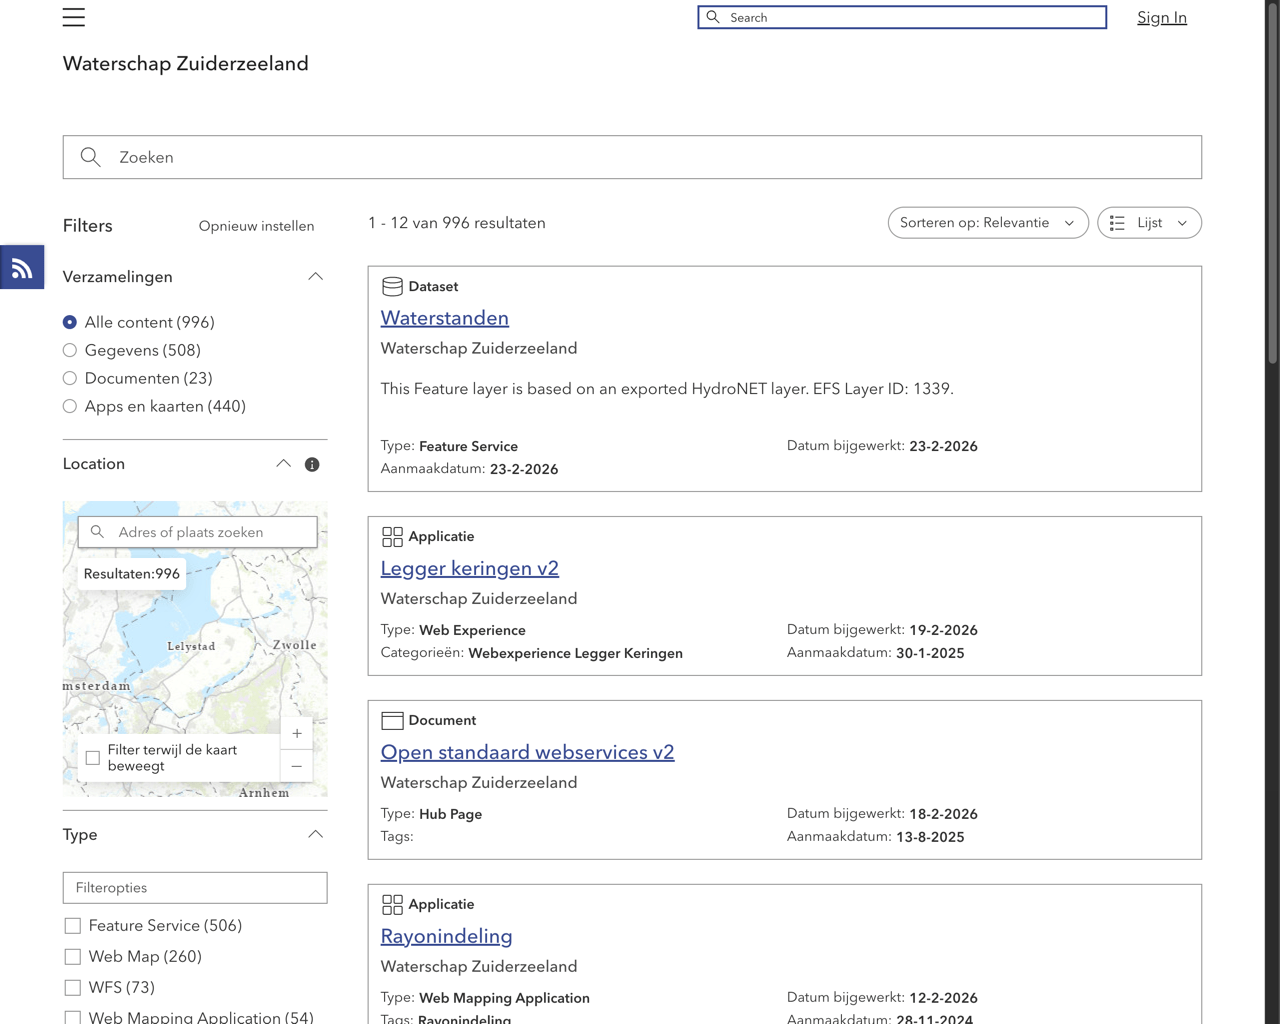
Task: Check the Feature Service (506) filter
Action: (x=73, y=926)
